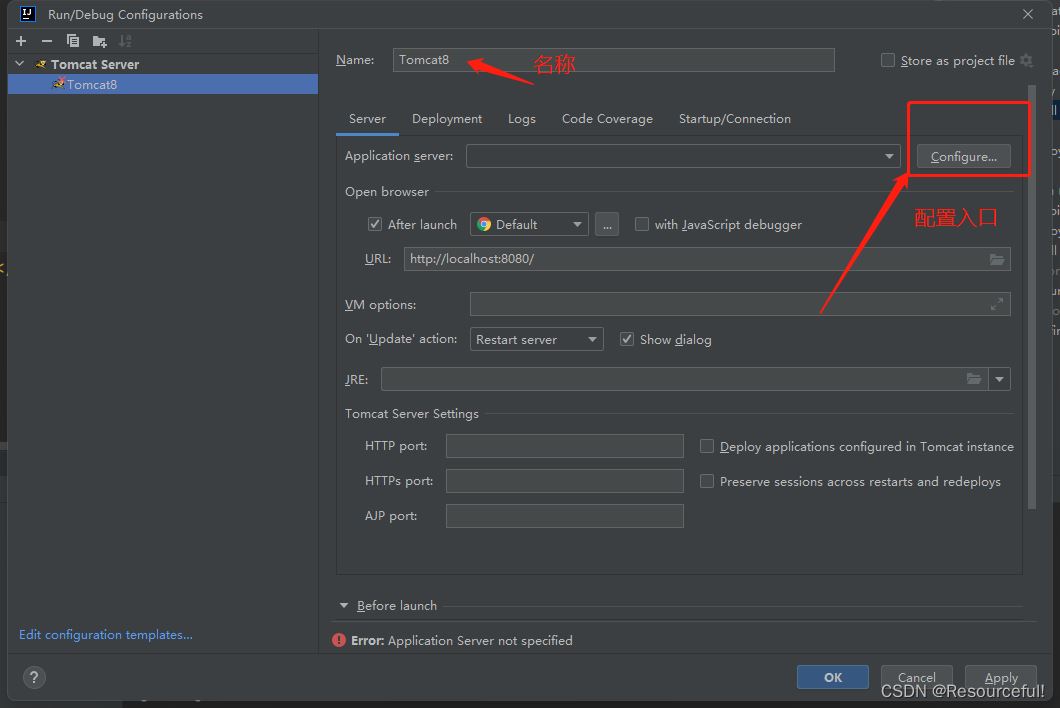
Task: Switch to the Logs tab
Action: [522, 118]
